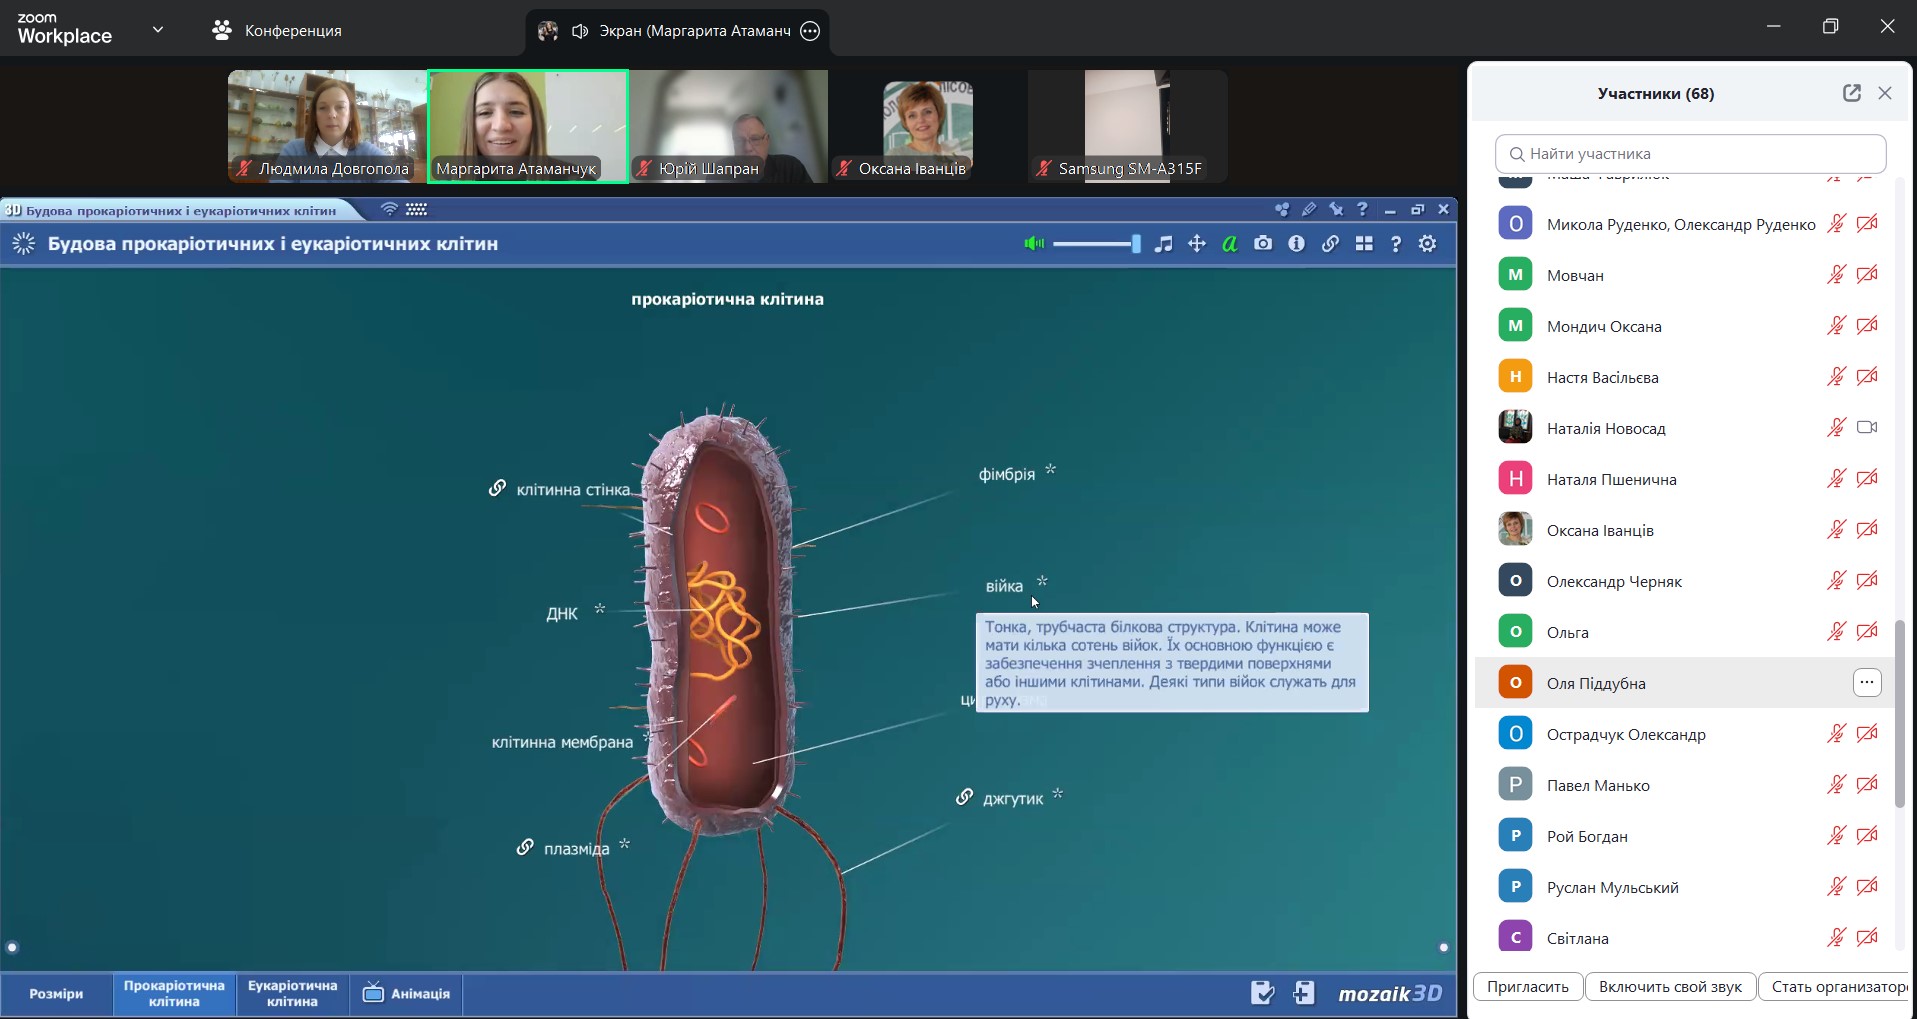Open more options for shared screen

click(x=810, y=31)
